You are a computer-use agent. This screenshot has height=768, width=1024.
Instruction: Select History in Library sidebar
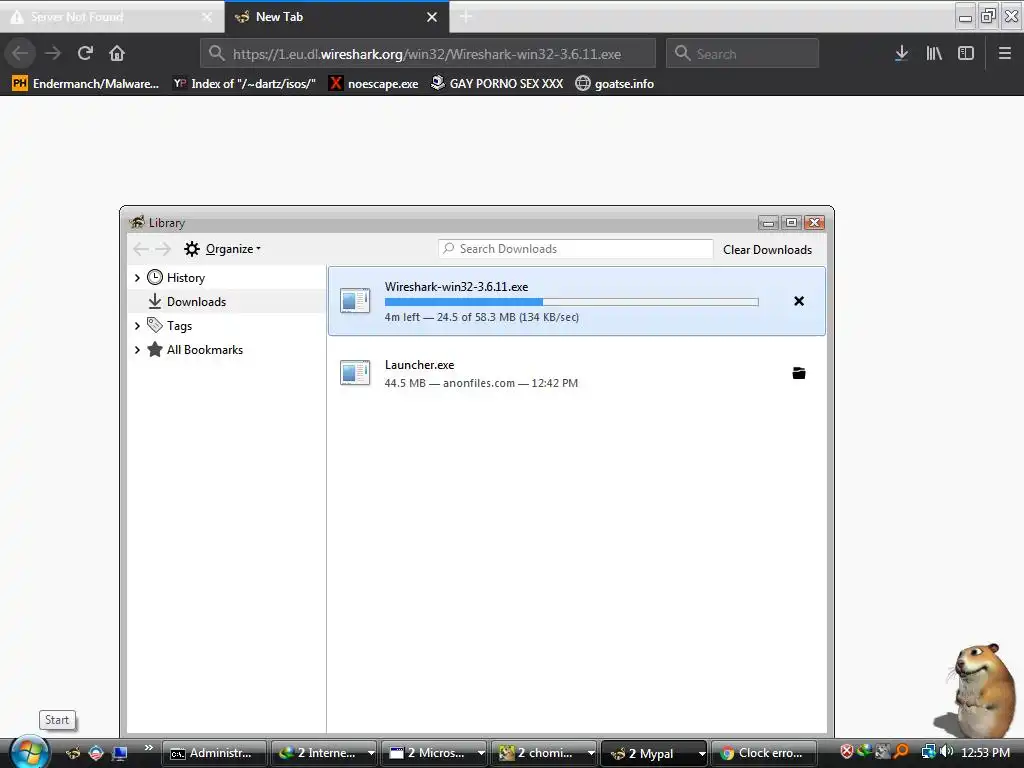click(185, 278)
